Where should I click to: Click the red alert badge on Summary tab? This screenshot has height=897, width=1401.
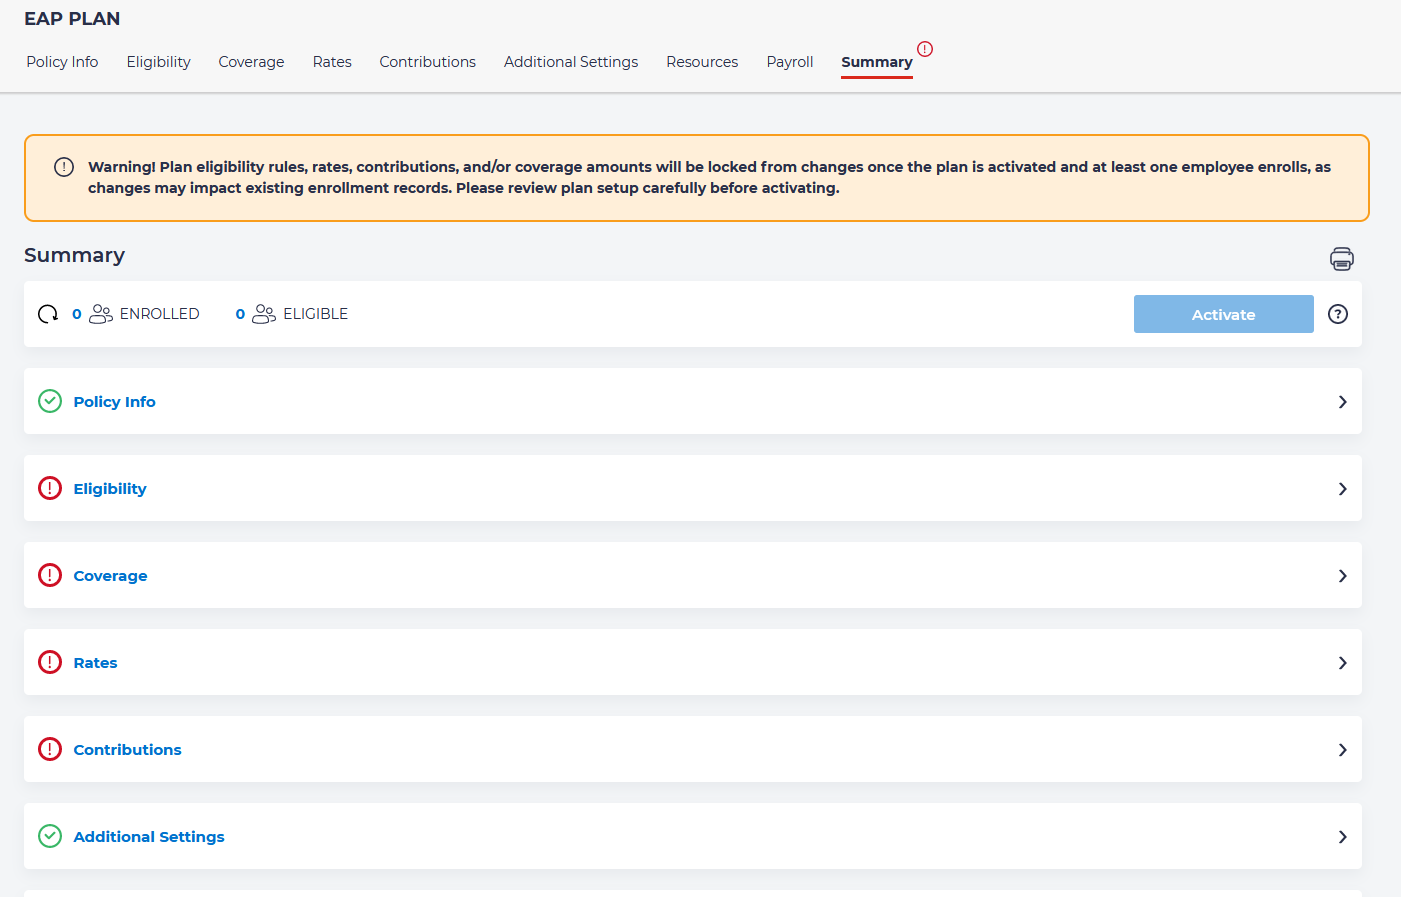(925, 49)
